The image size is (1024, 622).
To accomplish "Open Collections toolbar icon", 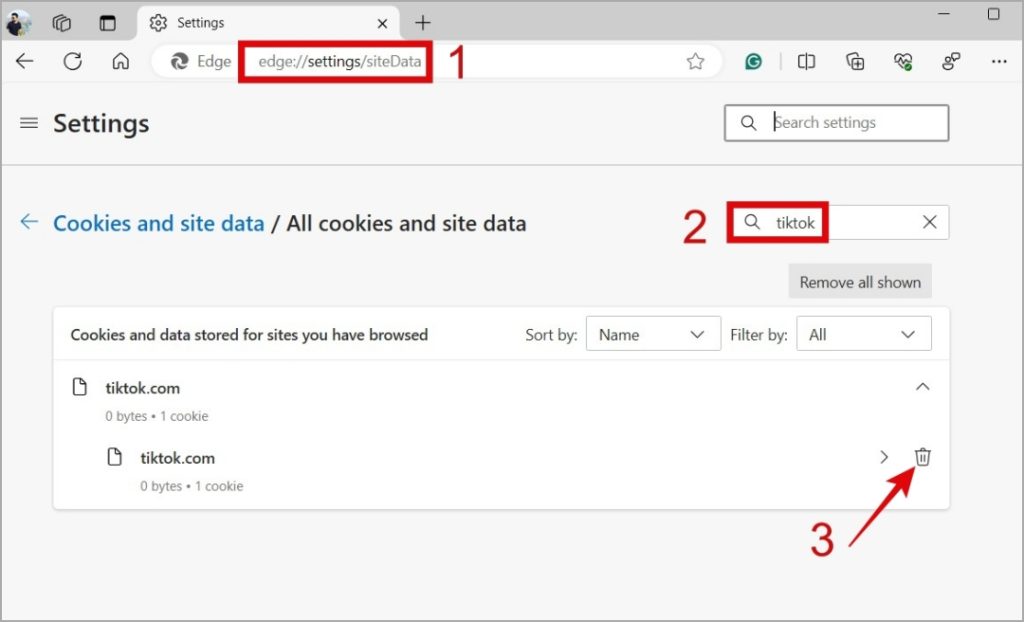I will [855, 61].
